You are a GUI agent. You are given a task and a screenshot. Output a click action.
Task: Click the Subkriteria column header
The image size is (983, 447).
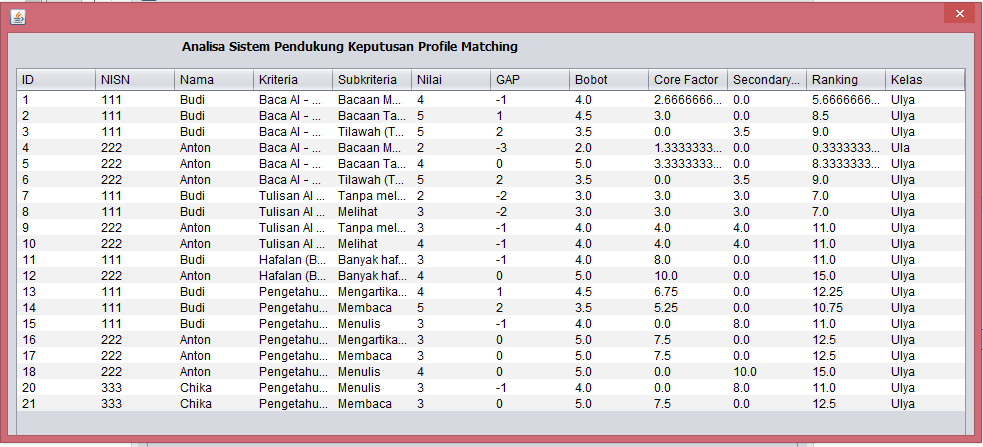372,80
